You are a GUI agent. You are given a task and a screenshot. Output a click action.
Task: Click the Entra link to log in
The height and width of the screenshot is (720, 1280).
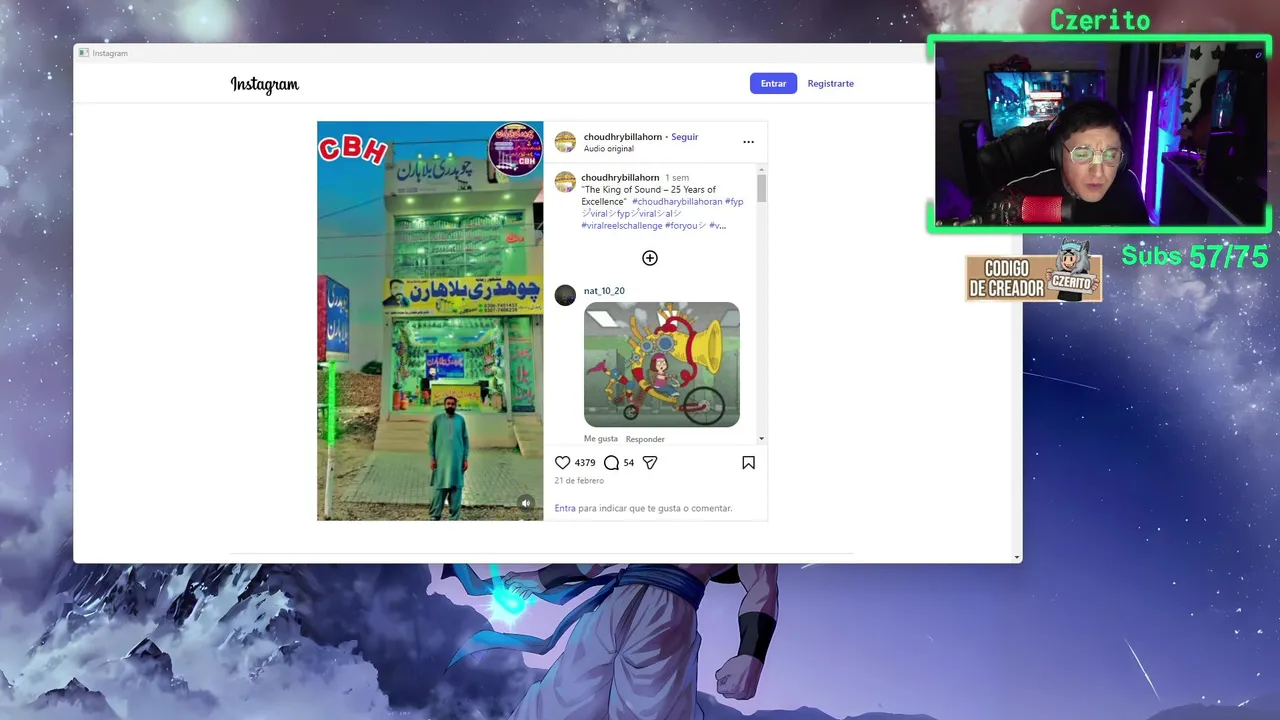(x=565, y=508)
